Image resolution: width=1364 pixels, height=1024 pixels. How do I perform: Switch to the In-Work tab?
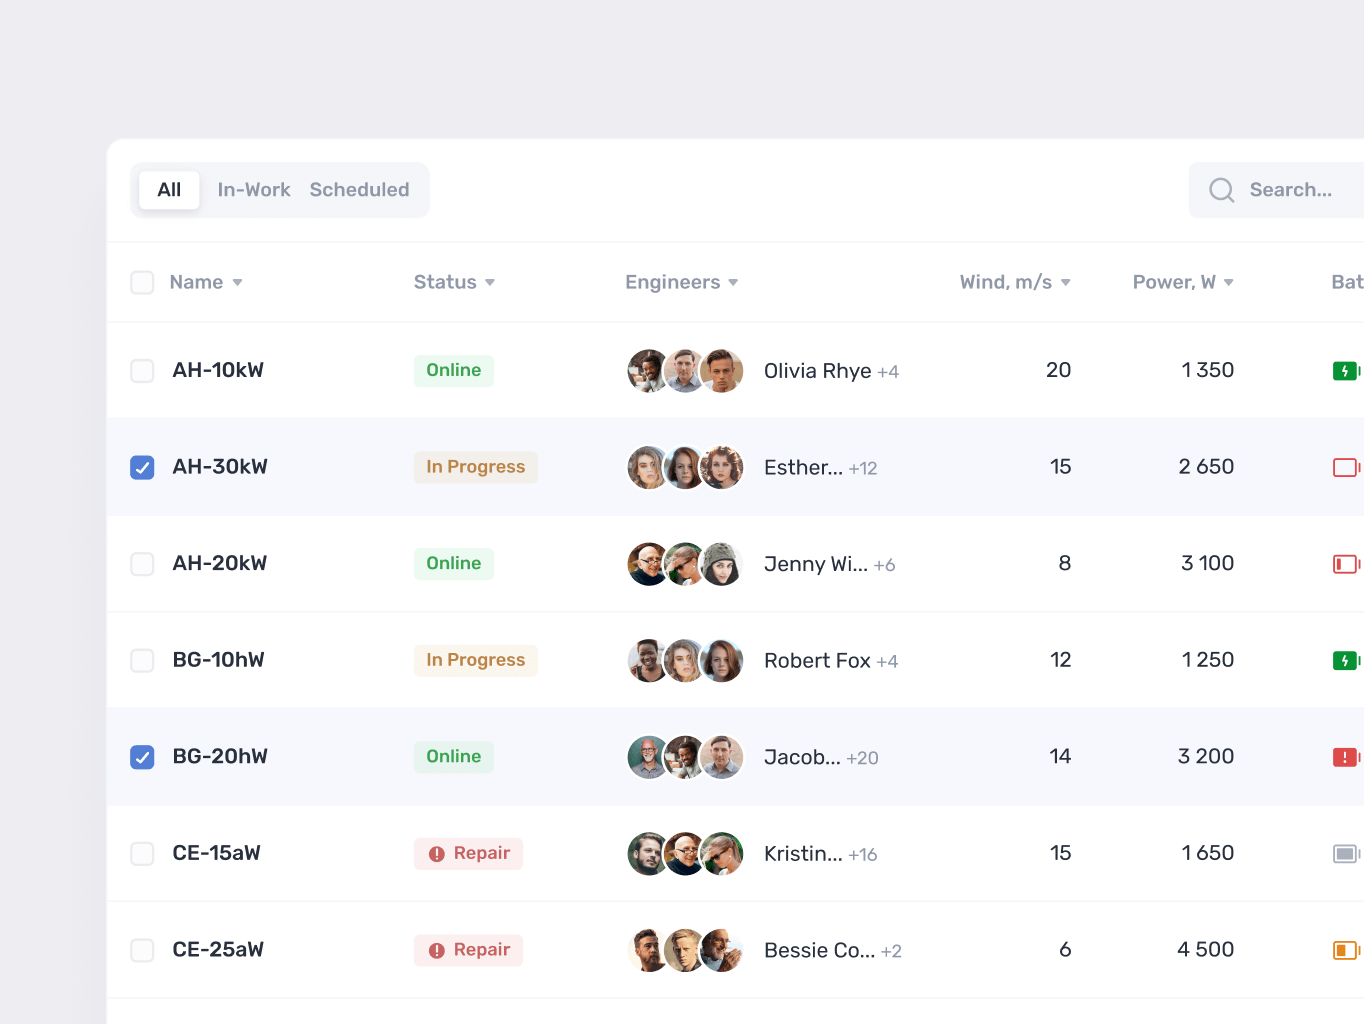[x=254, y=190]
